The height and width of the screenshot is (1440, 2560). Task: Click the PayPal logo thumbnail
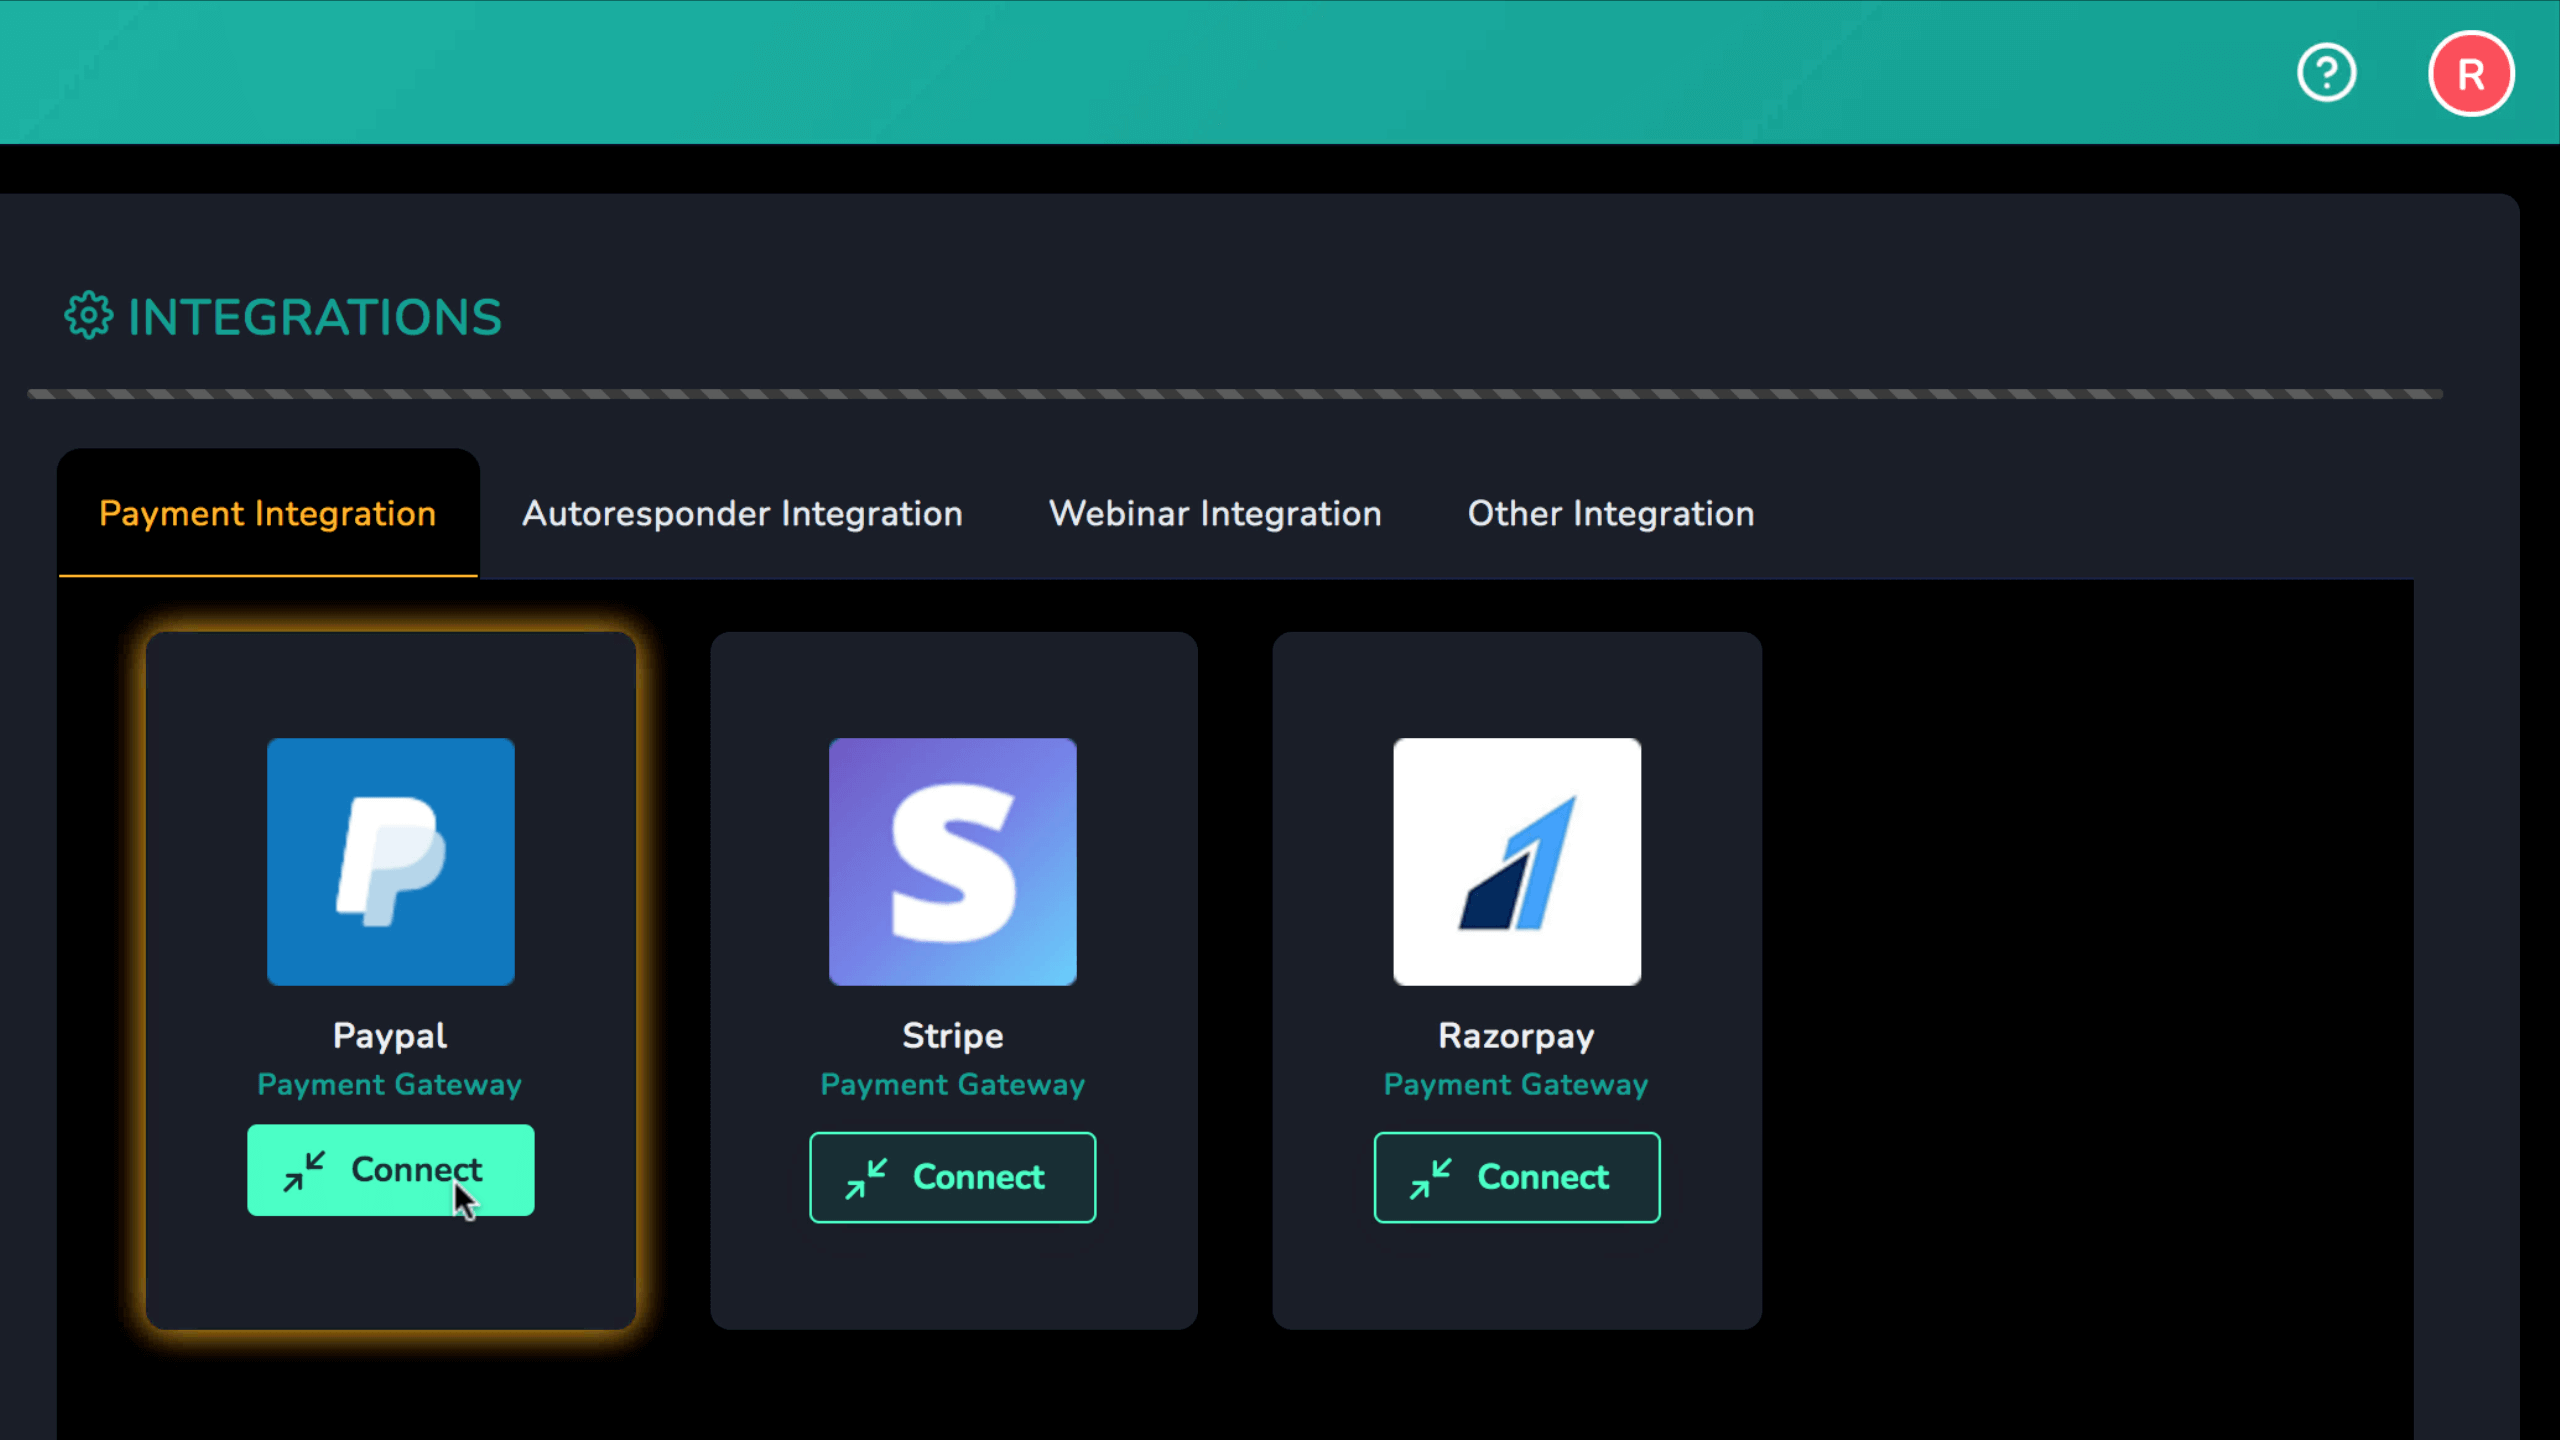coord(390,861)
